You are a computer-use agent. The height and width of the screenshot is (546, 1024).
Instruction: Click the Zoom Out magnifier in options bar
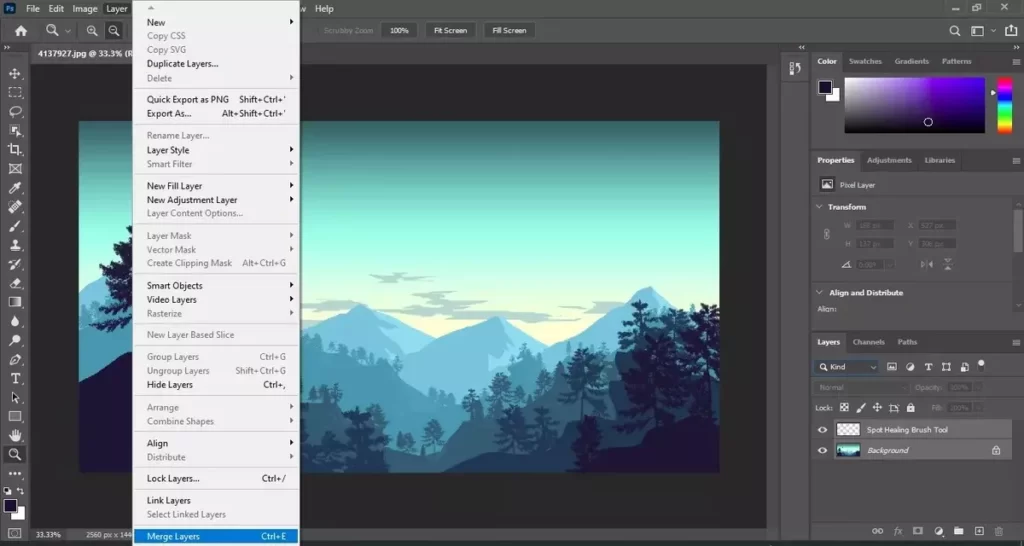tap(114, 30)
